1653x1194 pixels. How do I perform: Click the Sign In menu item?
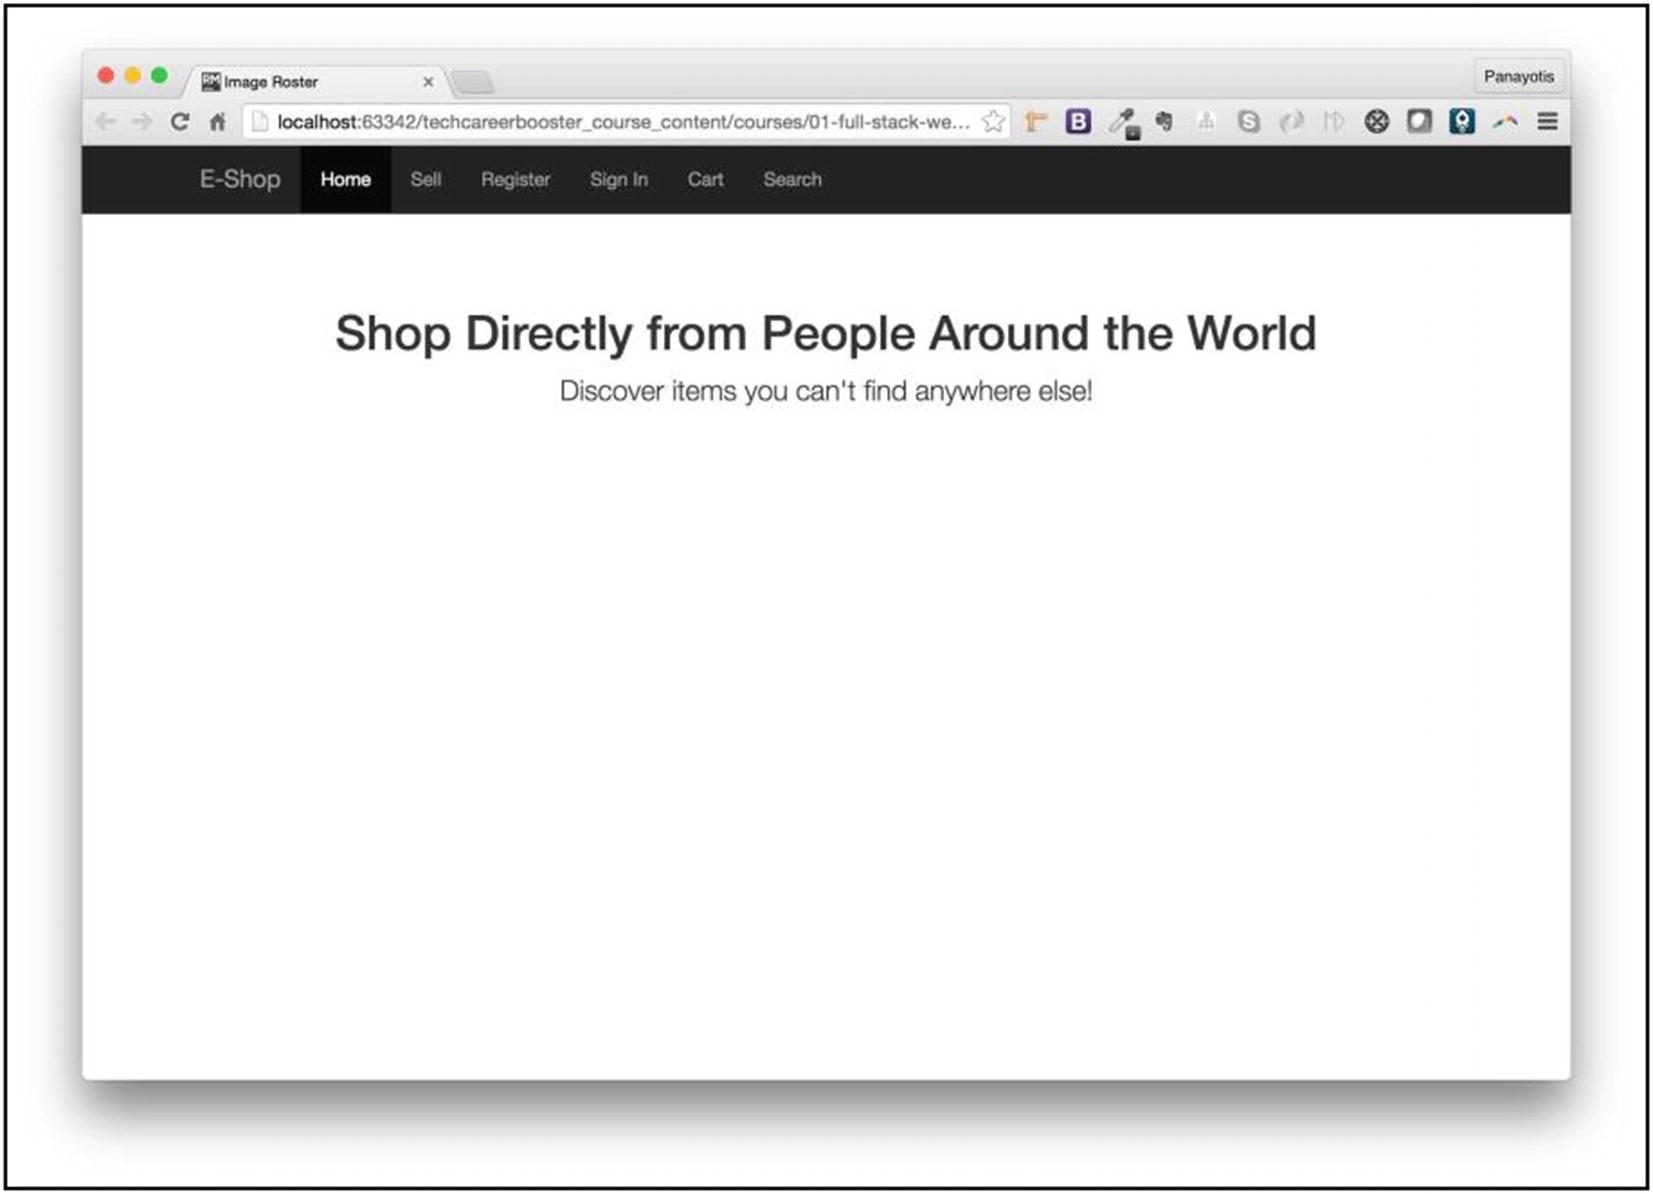pyautogui.click(x=619, y=180)
